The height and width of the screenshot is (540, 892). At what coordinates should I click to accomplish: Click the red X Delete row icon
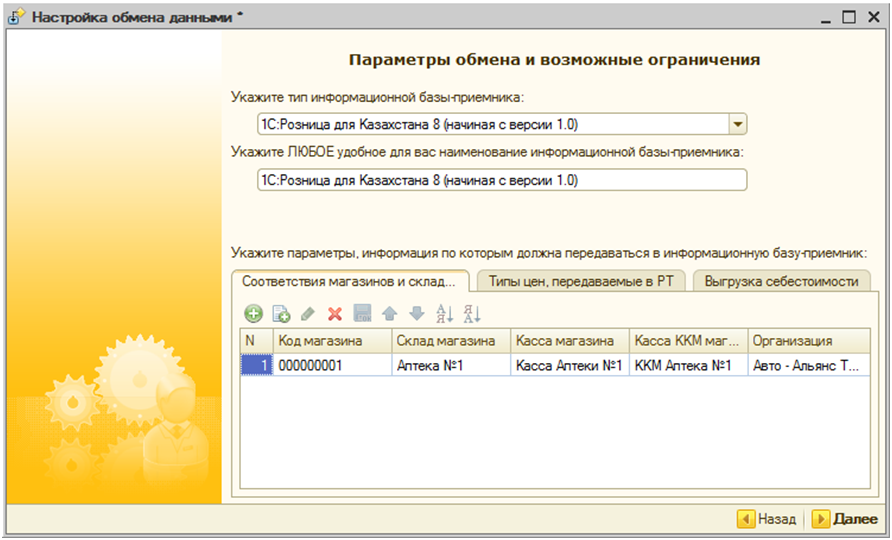click(335, 314)
